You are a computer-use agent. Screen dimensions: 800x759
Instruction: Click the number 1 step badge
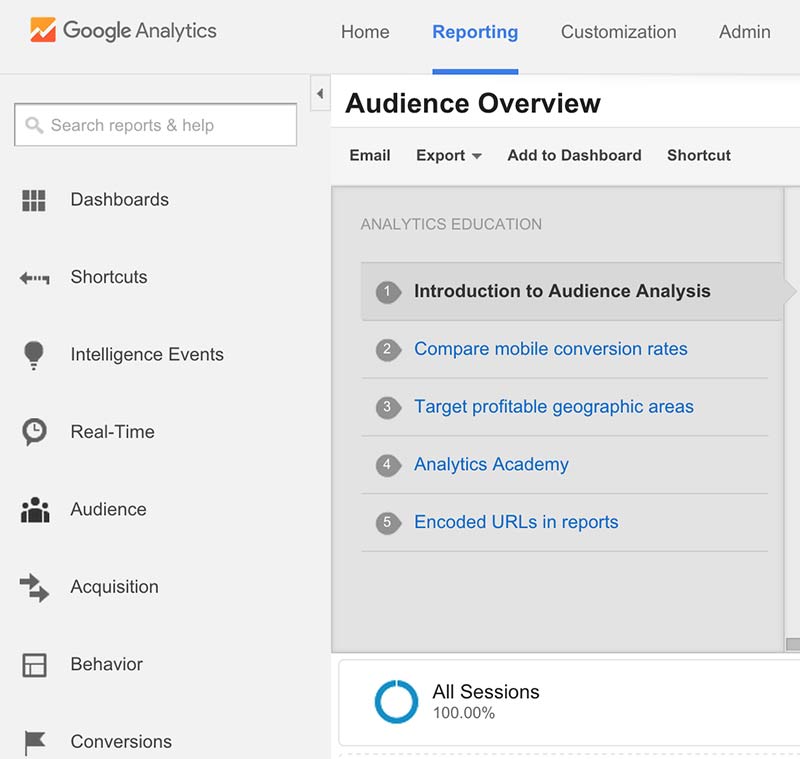[388, 292]
